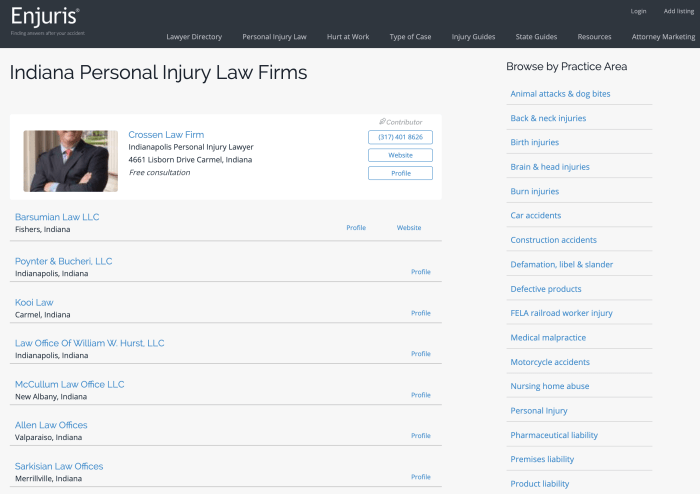The image size is (700, 494).
Task: Browse Back & neck injuries
Action: click(548, 118)
